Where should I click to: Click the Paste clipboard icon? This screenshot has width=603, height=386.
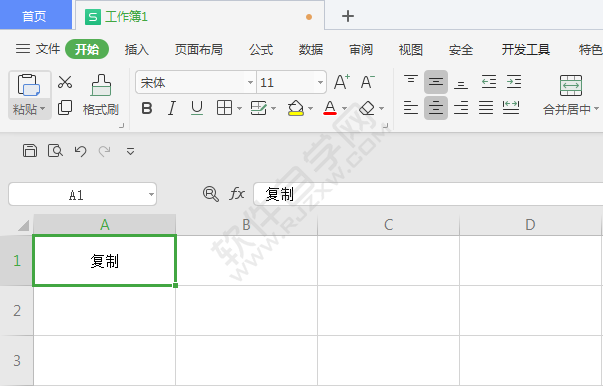tap(29, 85)
